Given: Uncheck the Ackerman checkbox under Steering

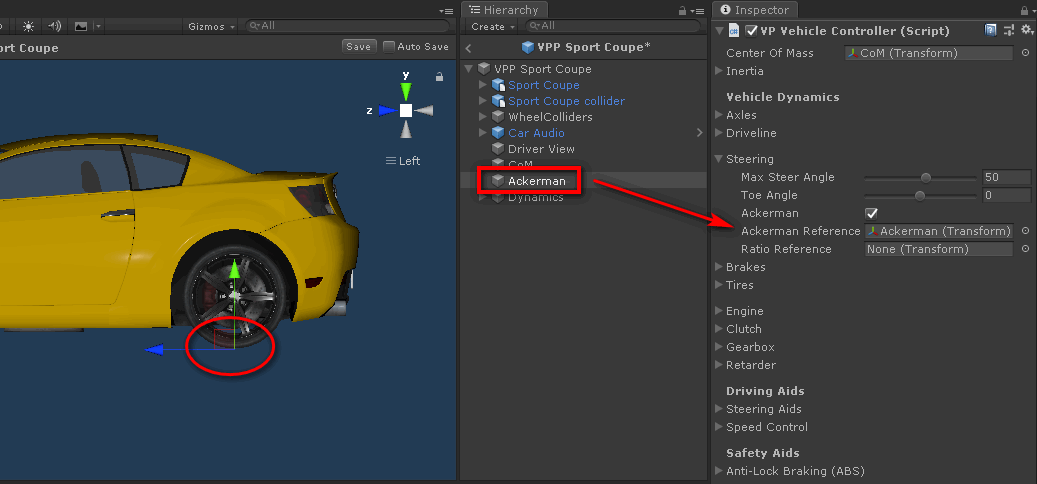Looking at the screenshot, I should [871, 213].
